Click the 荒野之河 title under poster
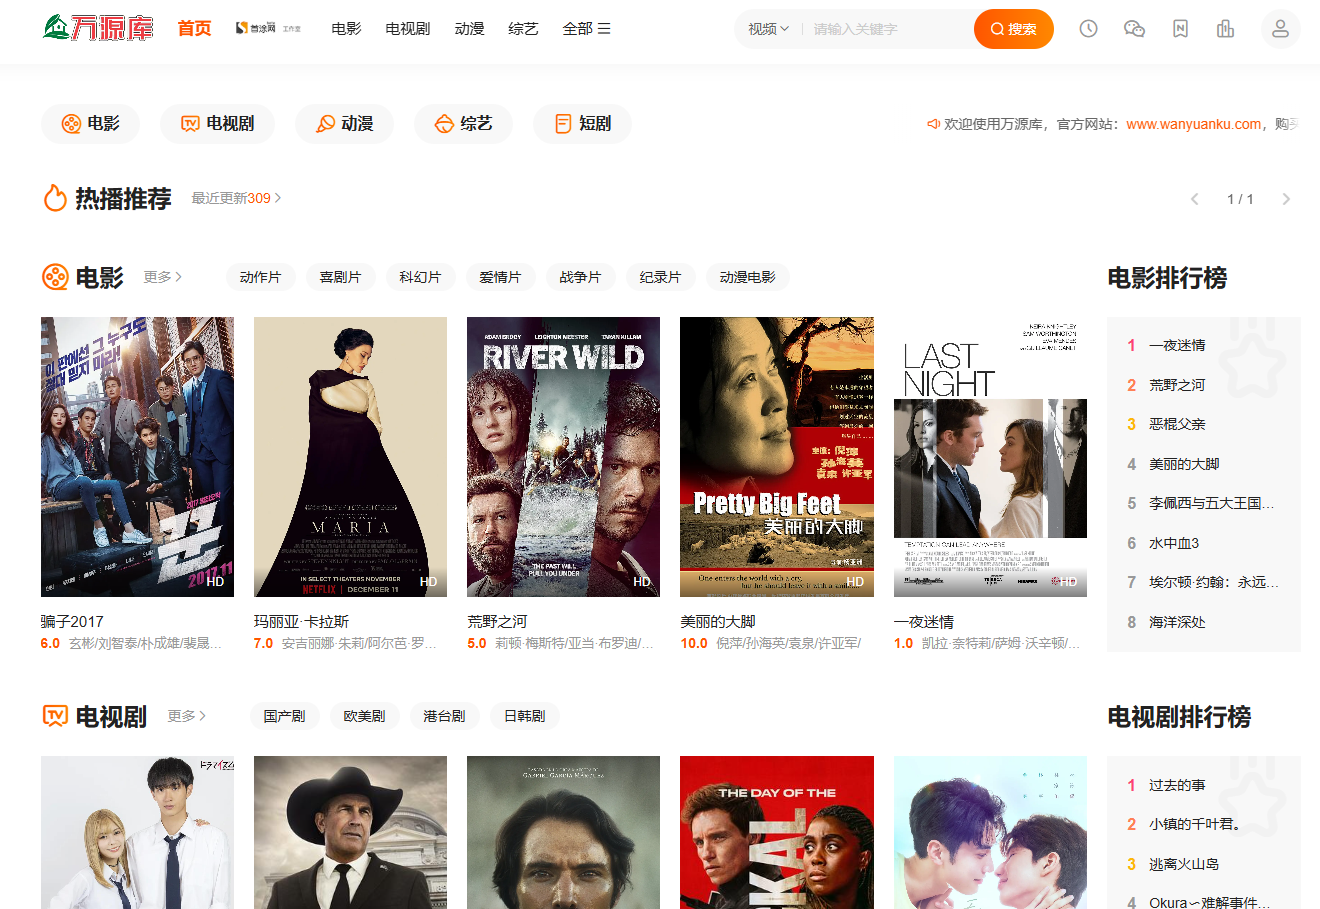This screenshot has width=1320, height=909. click(497, 621)
